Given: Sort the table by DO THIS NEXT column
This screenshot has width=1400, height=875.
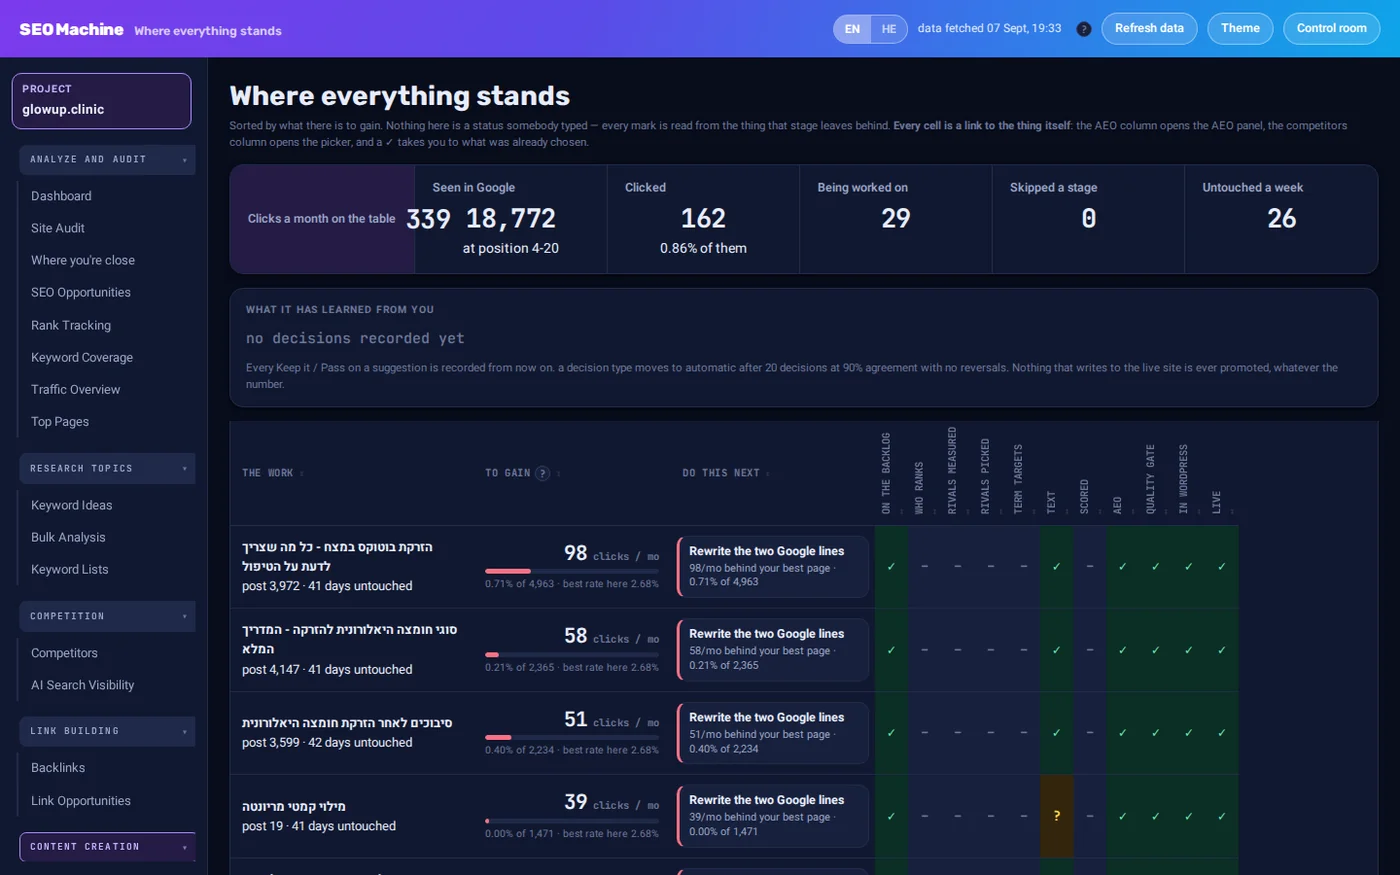Looking at the screenshot, I should tap(726, 473).
